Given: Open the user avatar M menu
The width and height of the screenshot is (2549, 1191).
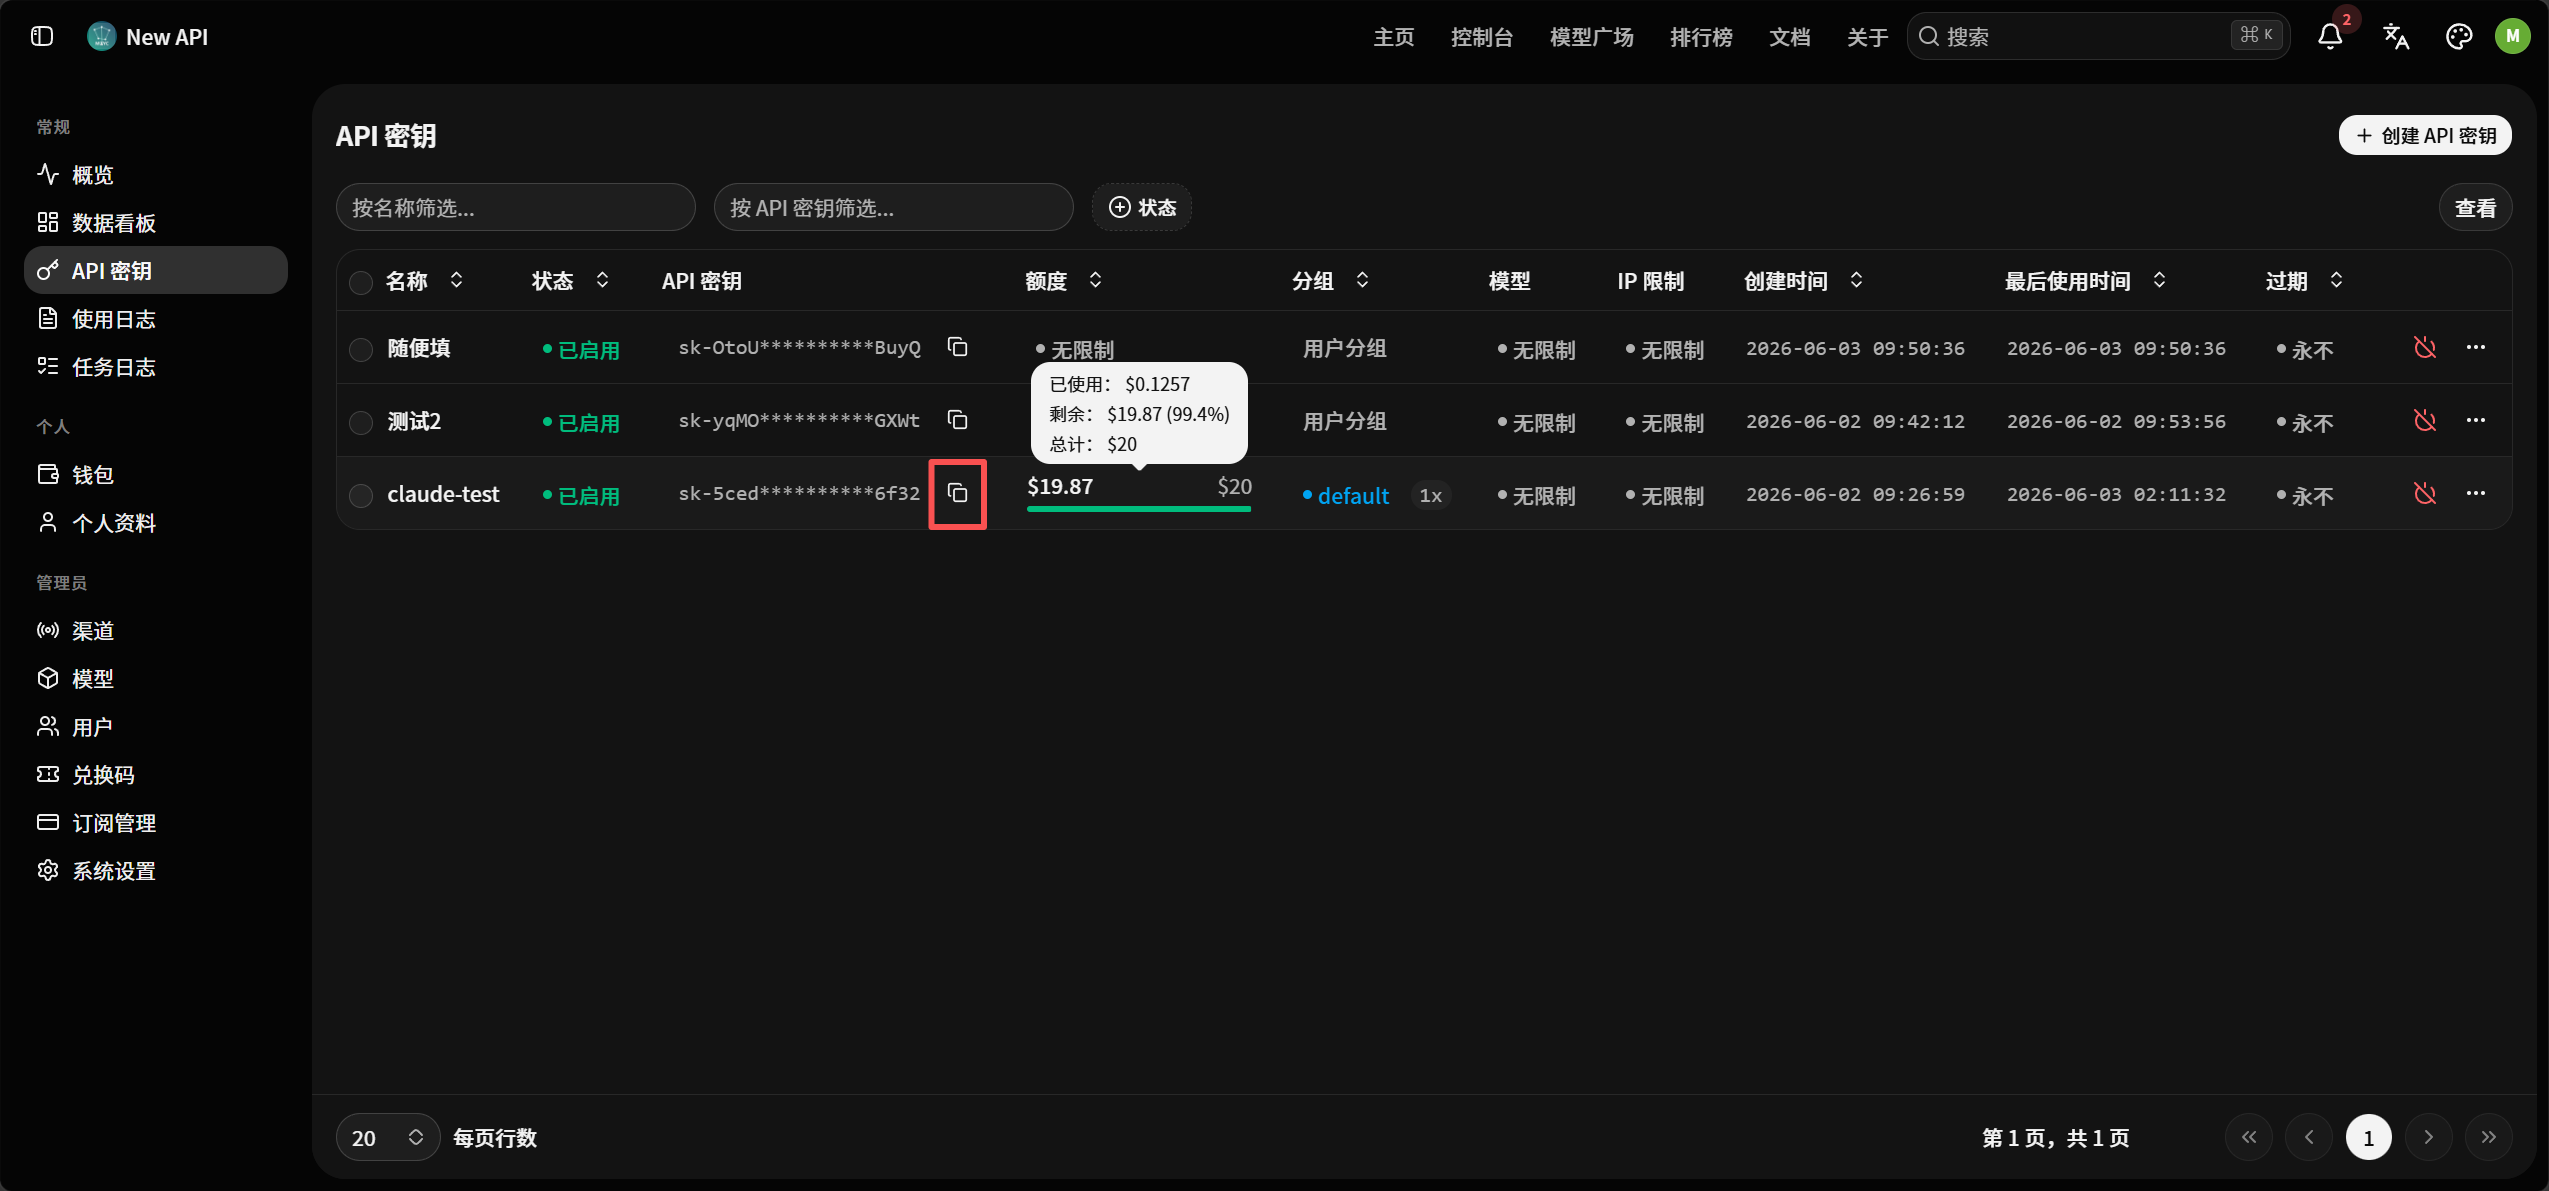Looking at the screenshot, I should pyautogui.click(x=2513, y=36).
